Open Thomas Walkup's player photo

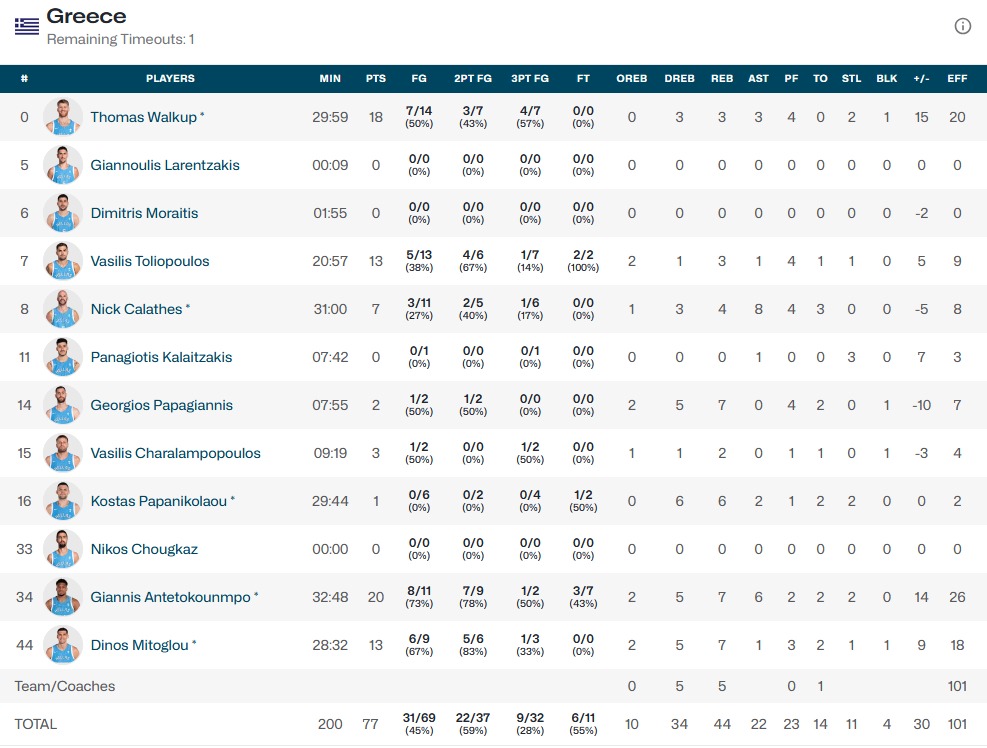[63, 117]
